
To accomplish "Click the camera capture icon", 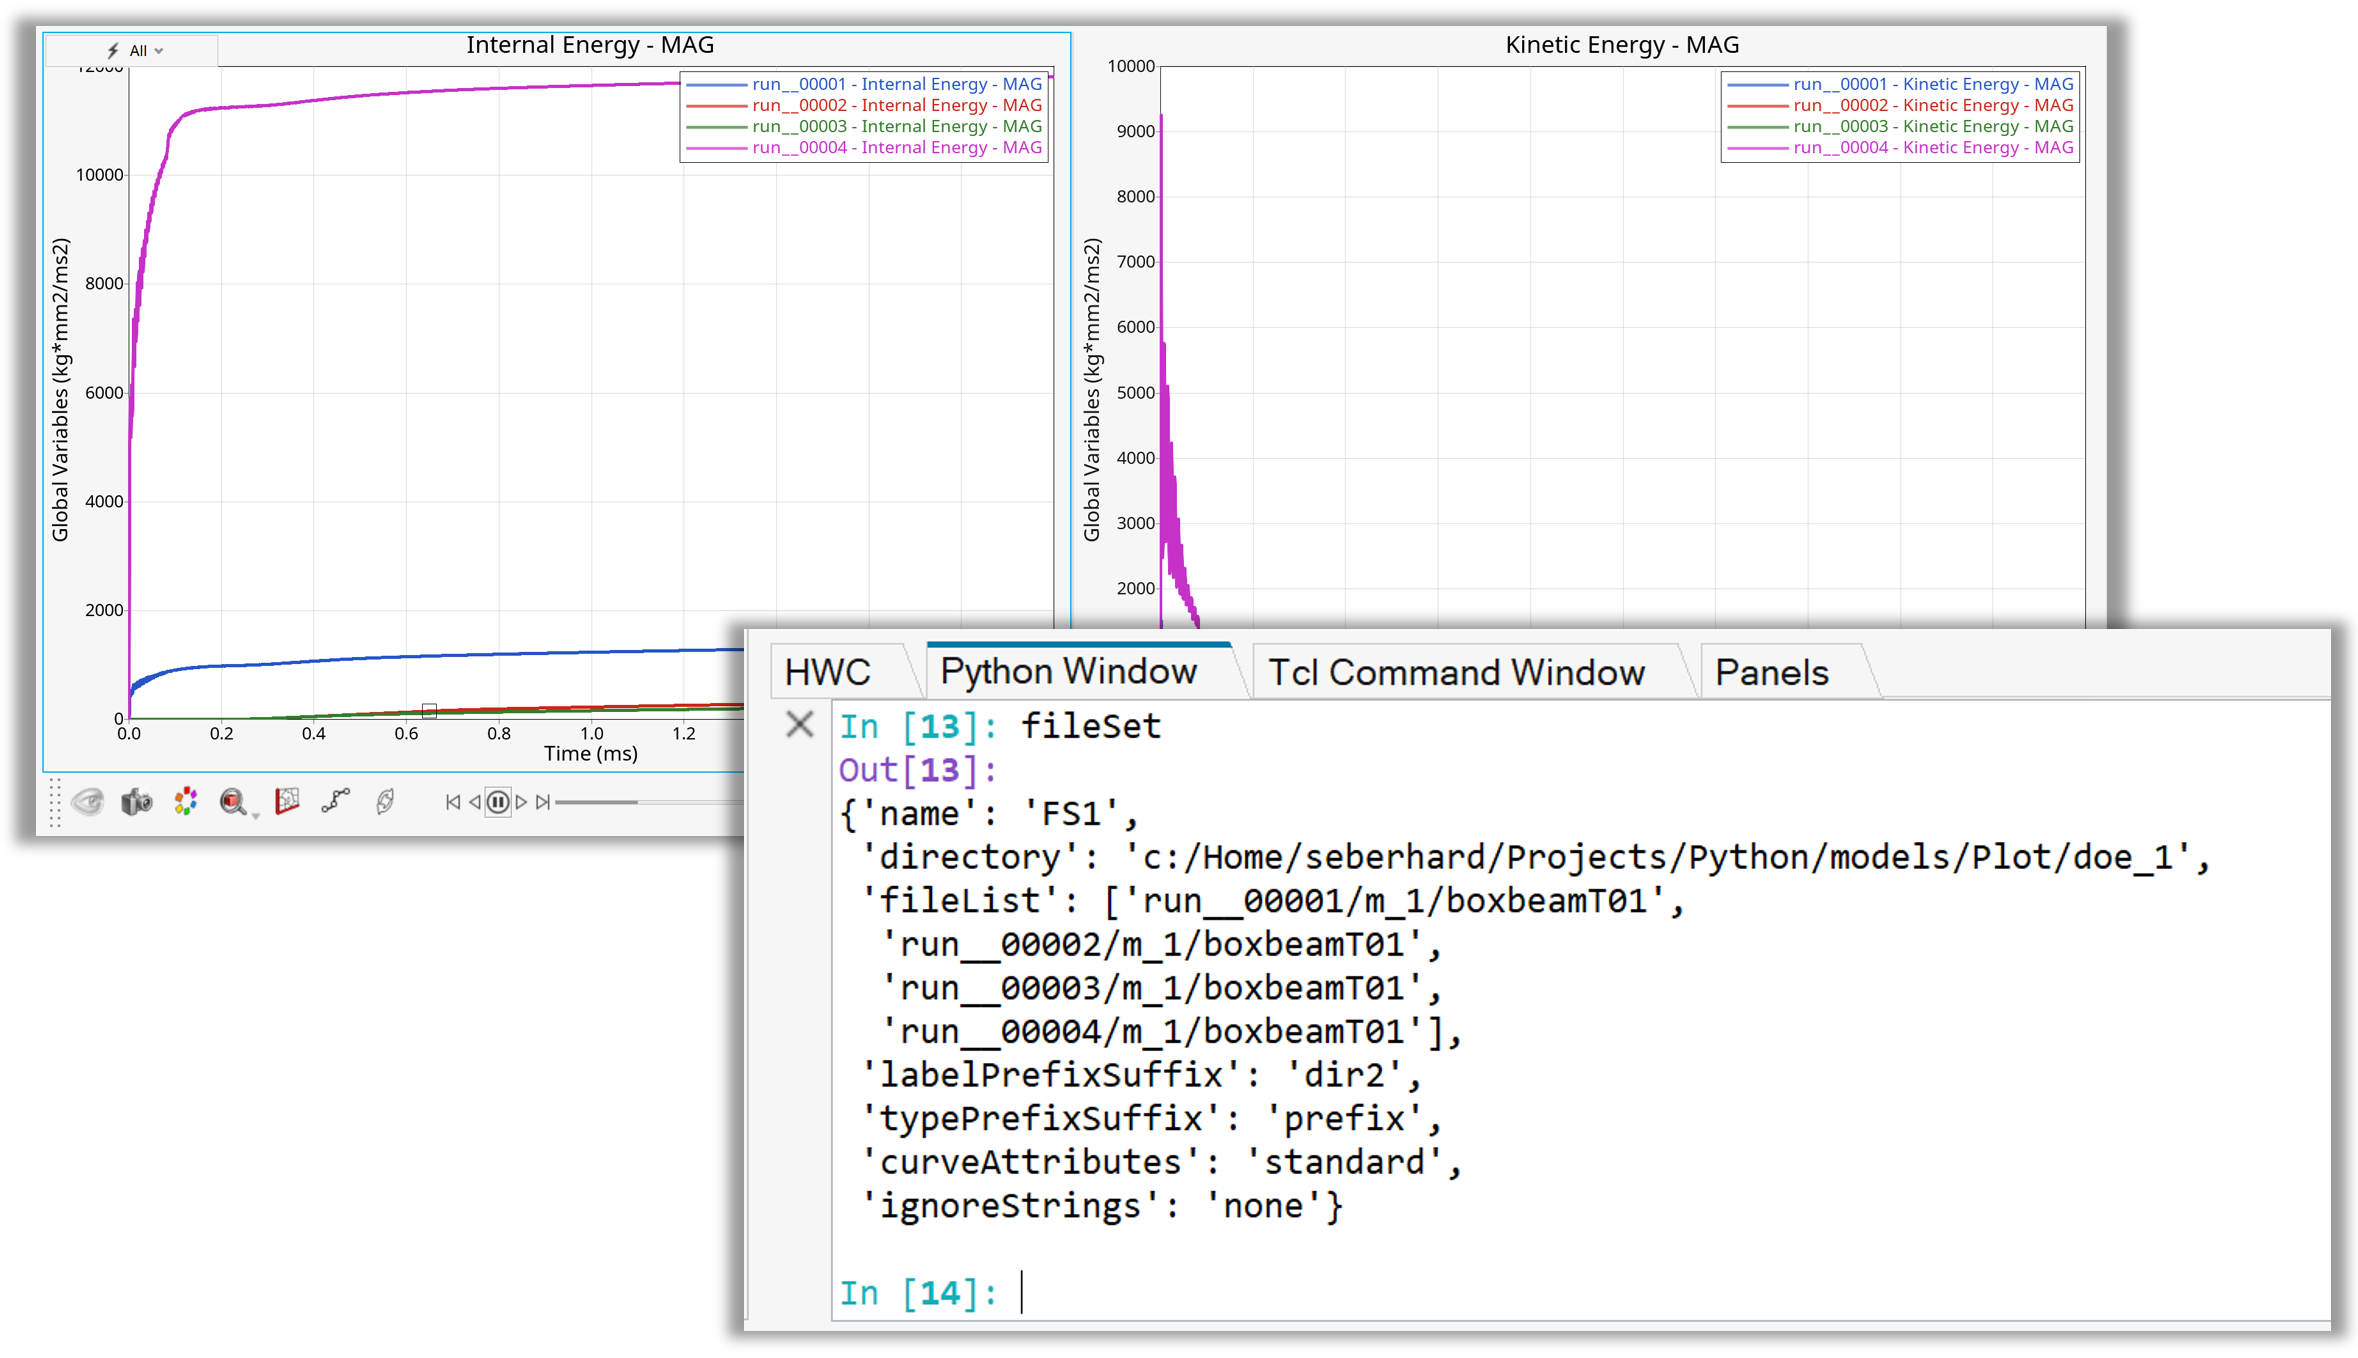I will pos(136,801).
